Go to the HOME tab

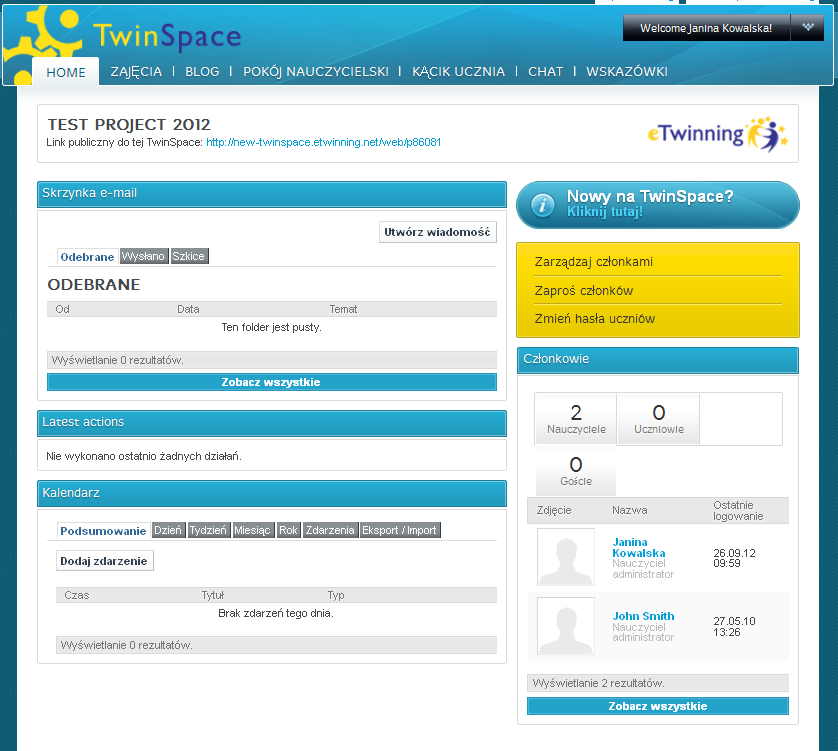point(66,72)
